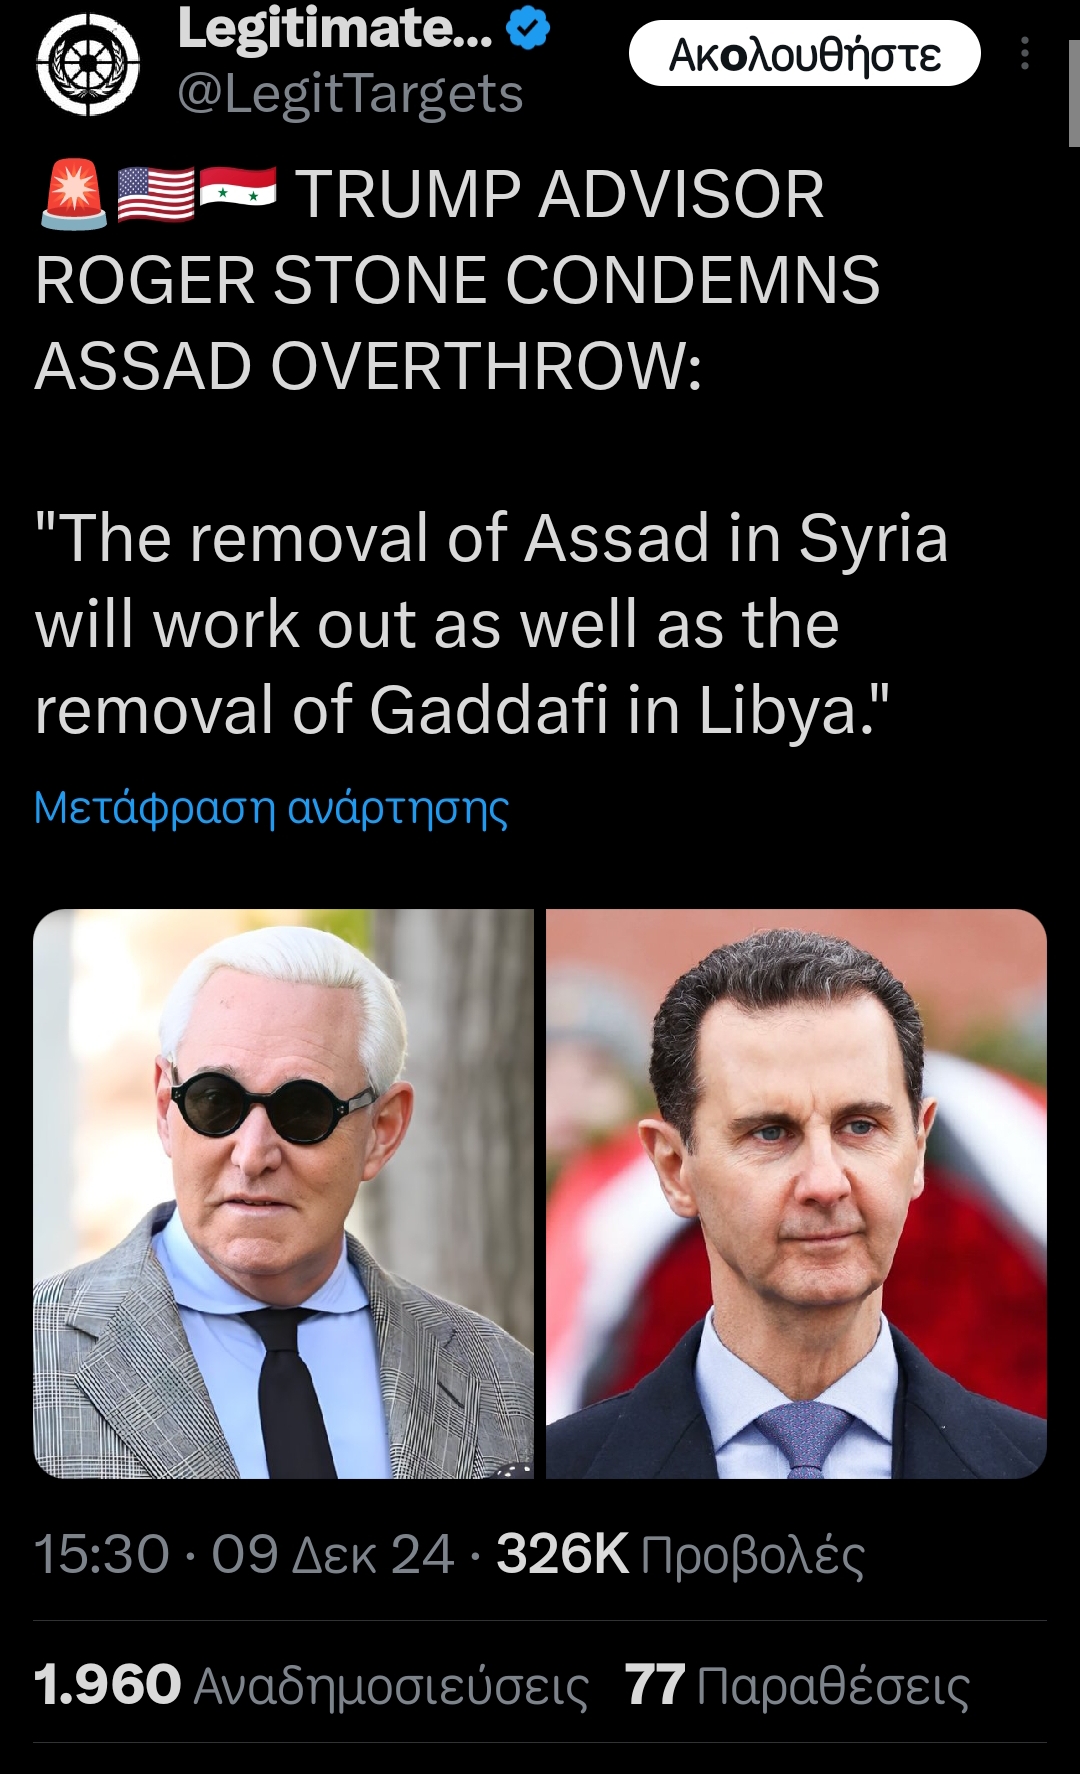Open the 1.960 Αναδημοσιεύσεις reposts list

click(311, 1685)
